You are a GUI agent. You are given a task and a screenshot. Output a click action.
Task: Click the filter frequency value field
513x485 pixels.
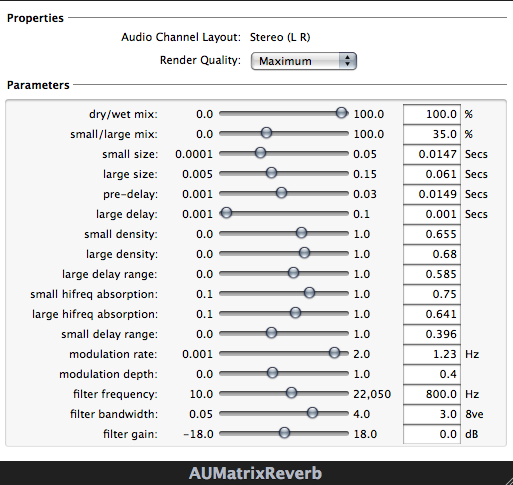432,394
